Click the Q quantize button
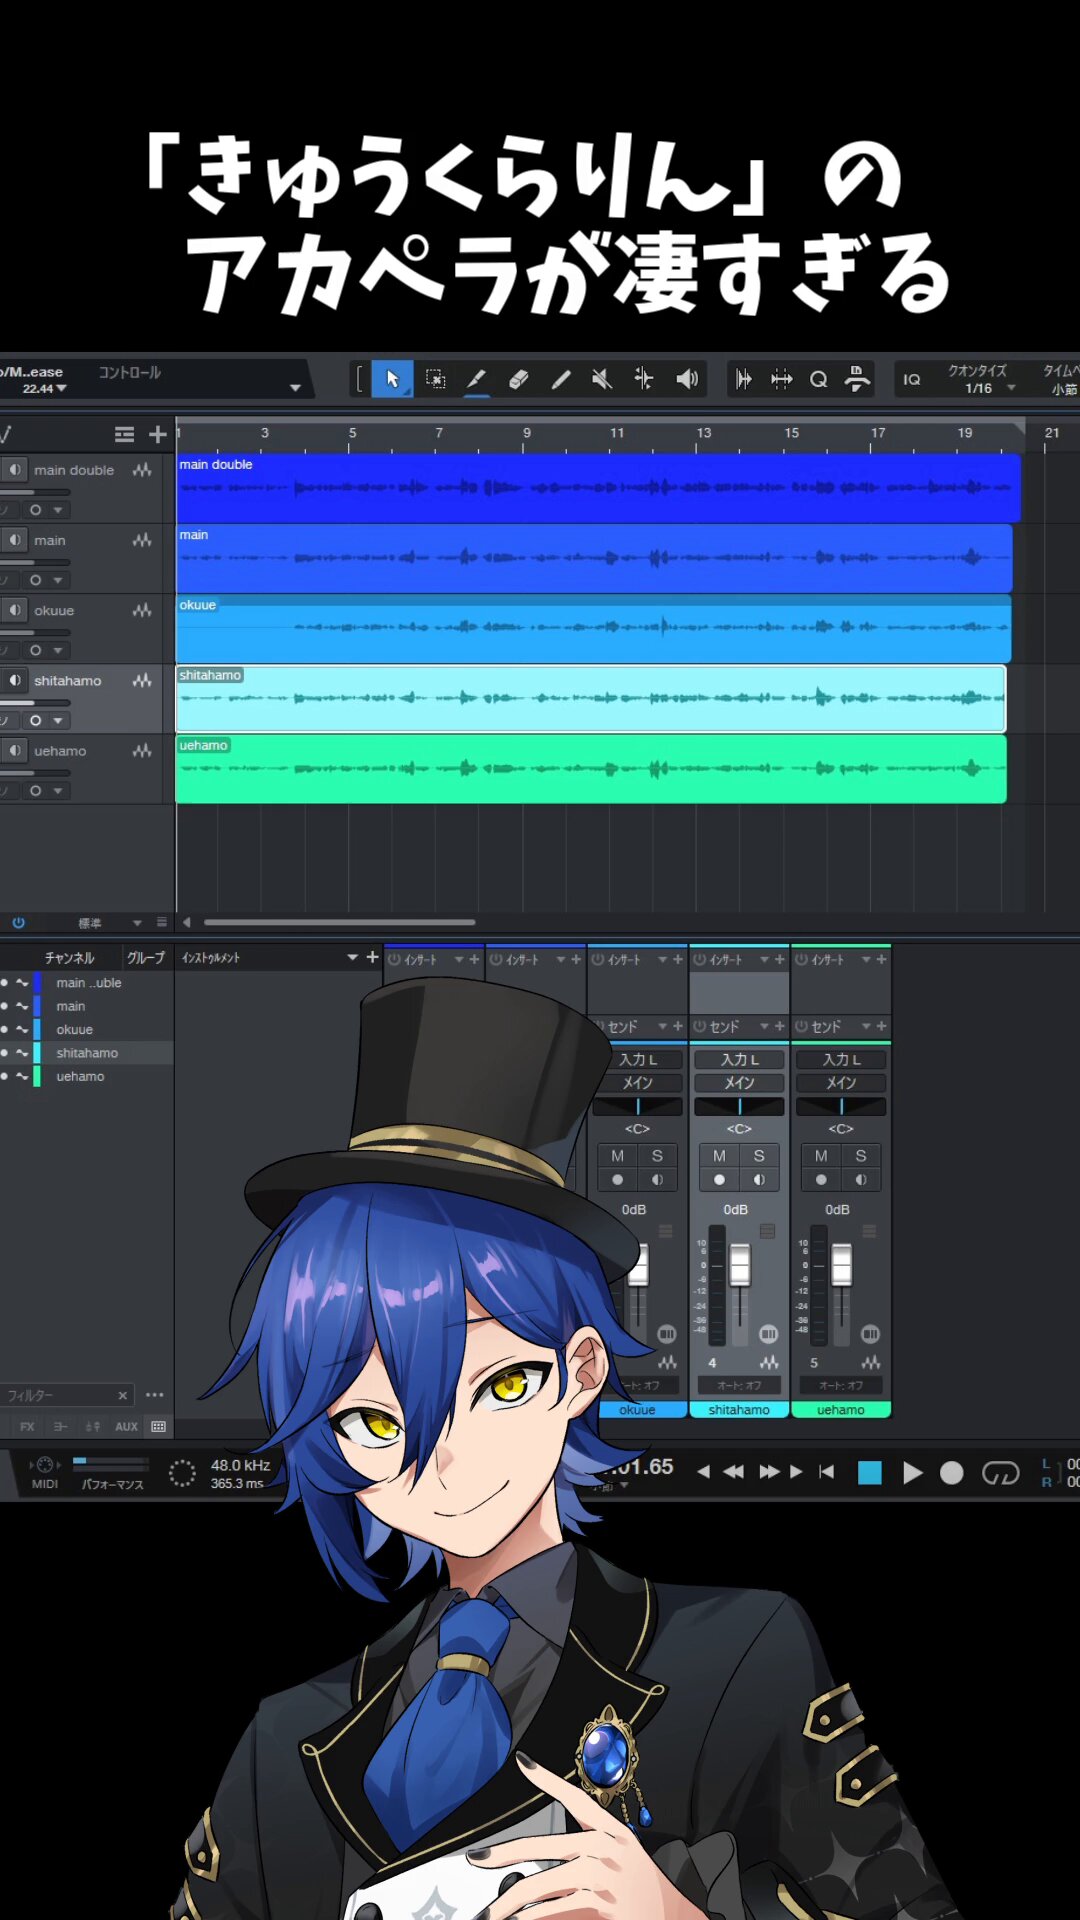Image resolution: width=1080 pixels, height=1920 pixels. click(819, 379)
